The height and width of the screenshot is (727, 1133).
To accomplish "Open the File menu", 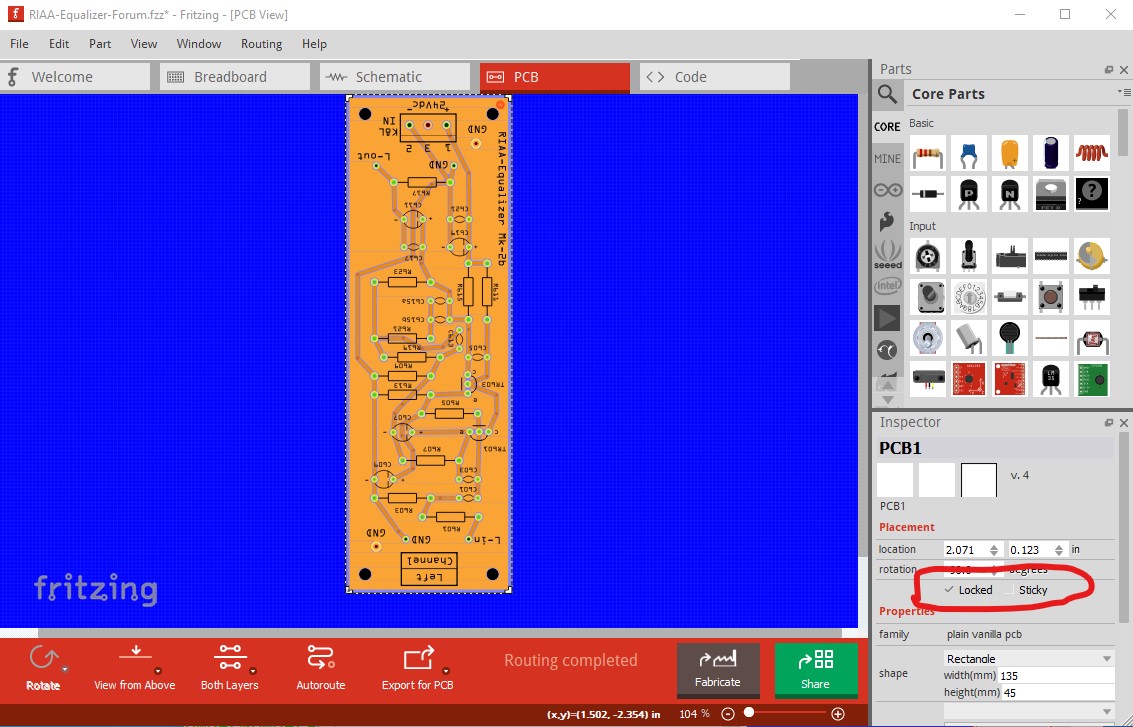I will 20,43.
